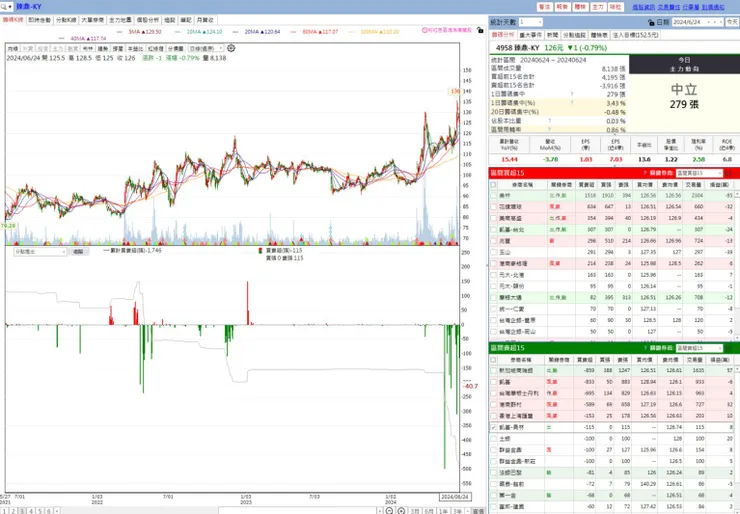Check the 摩根大通 broker row checkbox
Screen dimensions: 740x514
[x=494, y=297]
